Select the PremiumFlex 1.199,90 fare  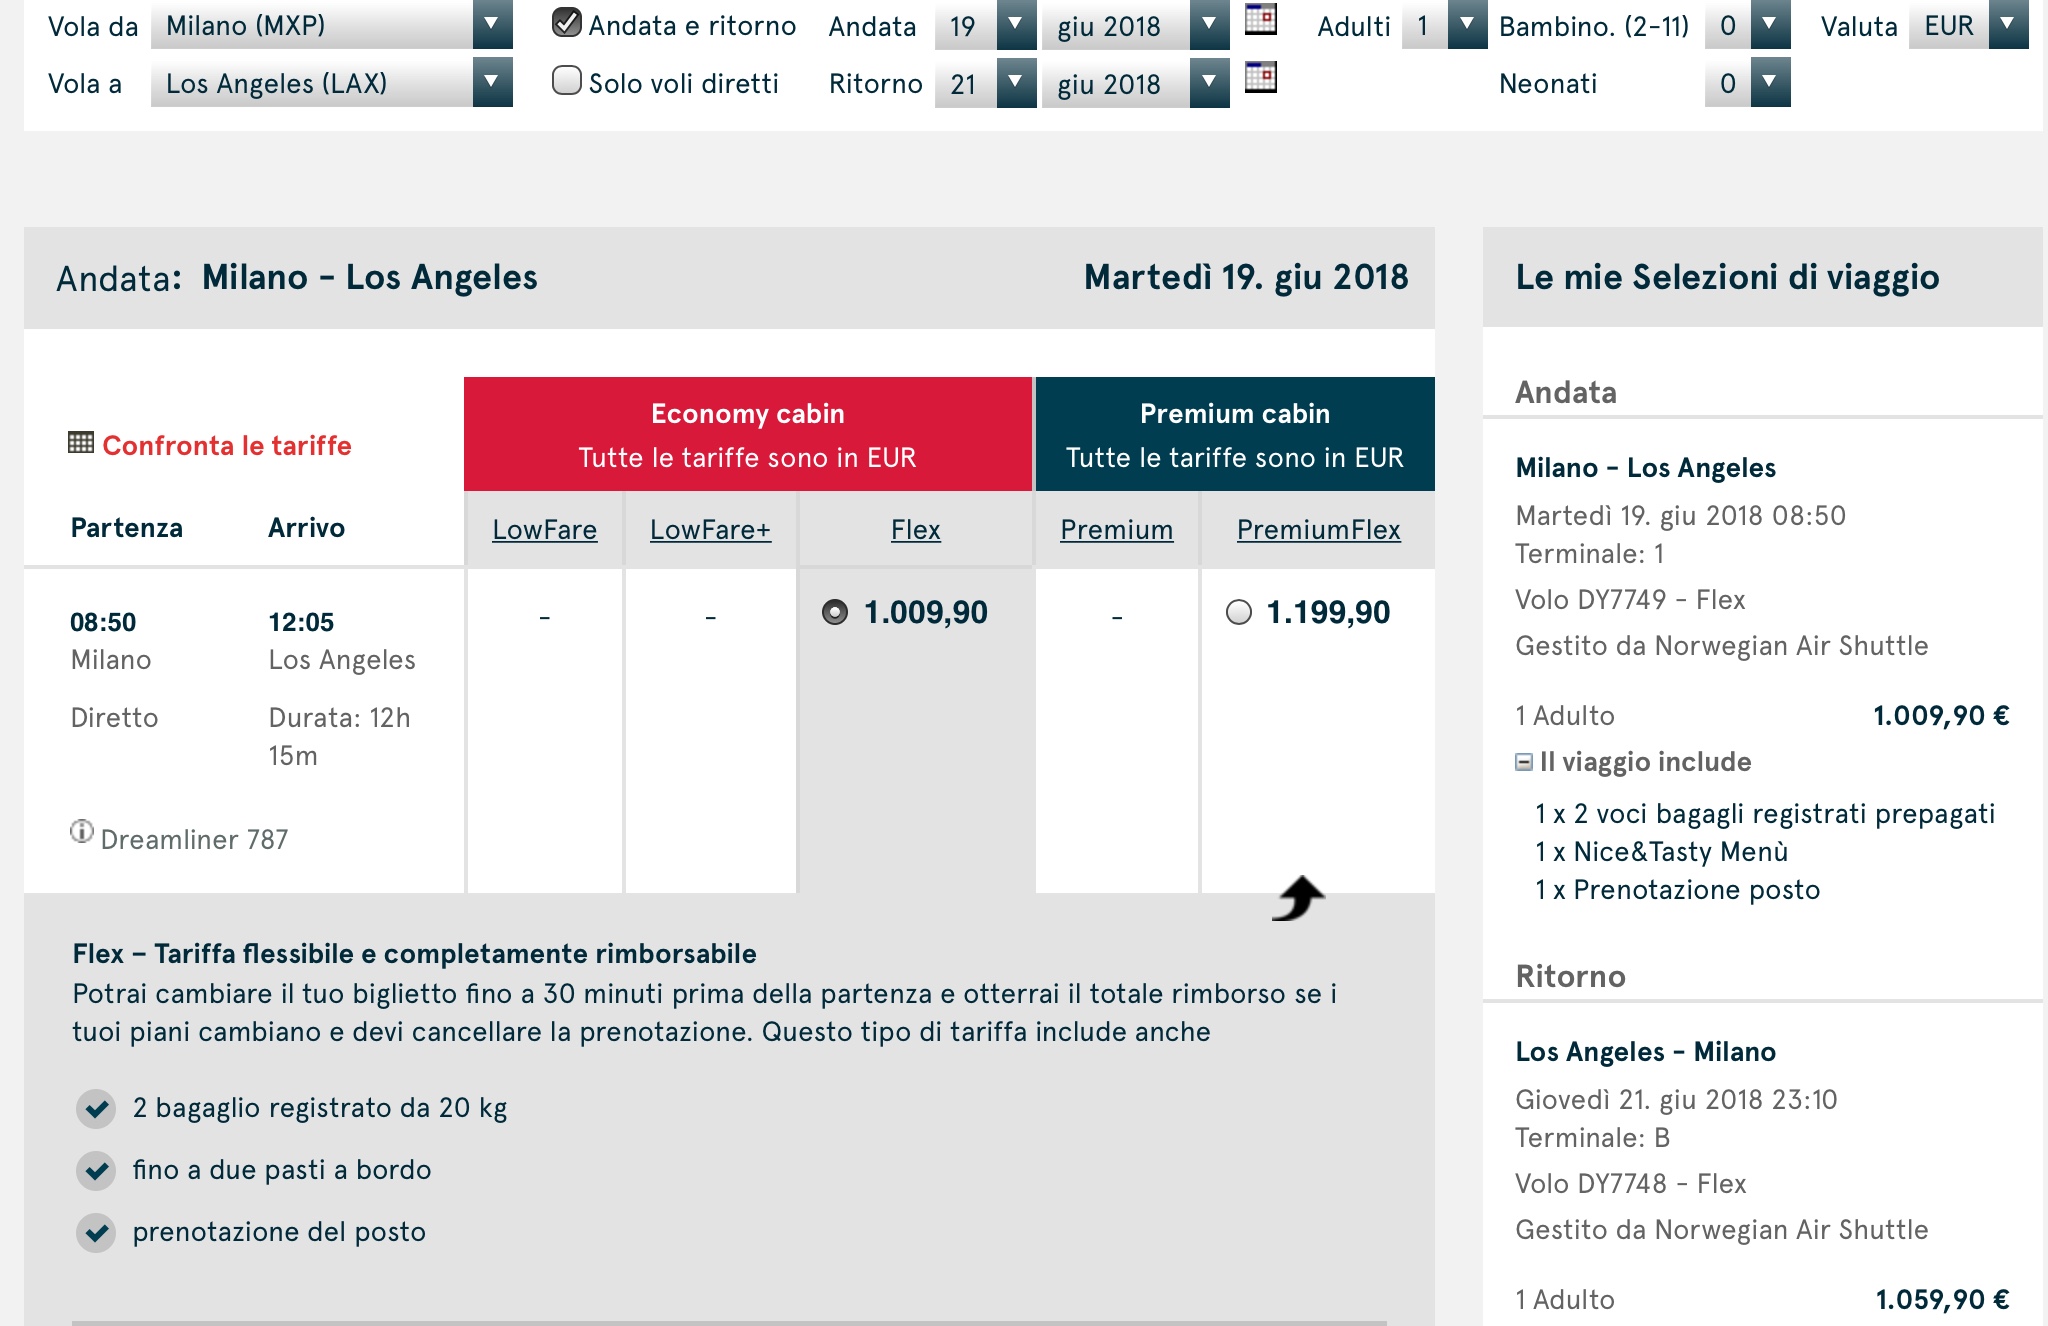[1239, 612]
